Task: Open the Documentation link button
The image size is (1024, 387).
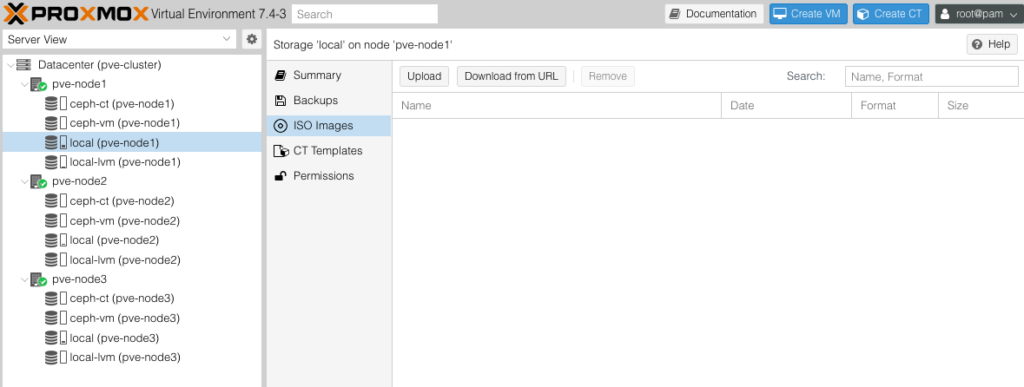Action: click(x=714, y=14)
